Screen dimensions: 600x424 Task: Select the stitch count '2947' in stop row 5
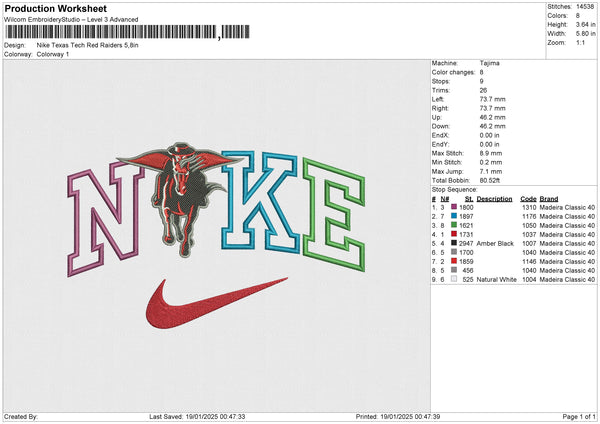point(466,243)
